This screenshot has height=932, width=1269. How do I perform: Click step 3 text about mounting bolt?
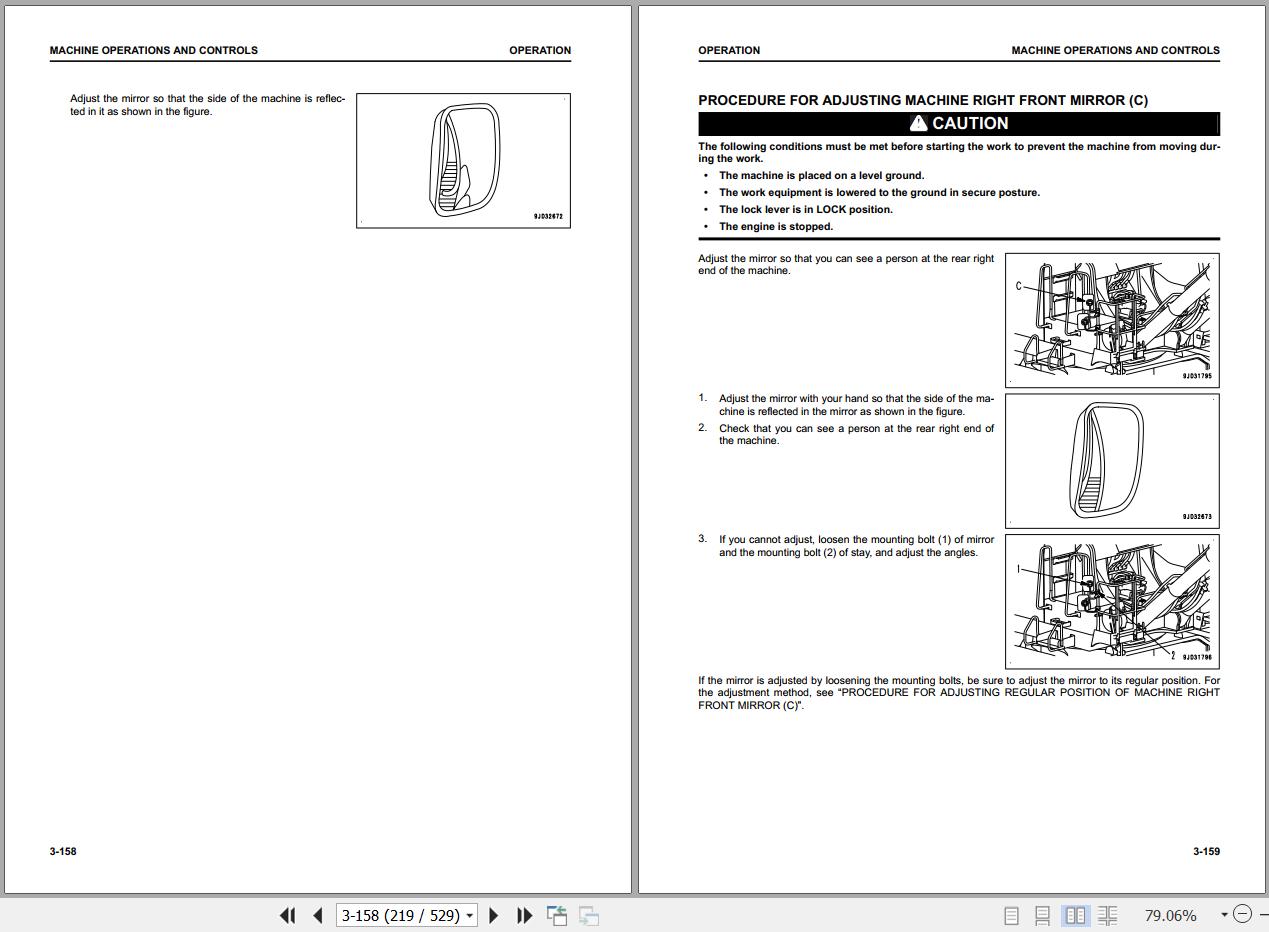point(856,546)
